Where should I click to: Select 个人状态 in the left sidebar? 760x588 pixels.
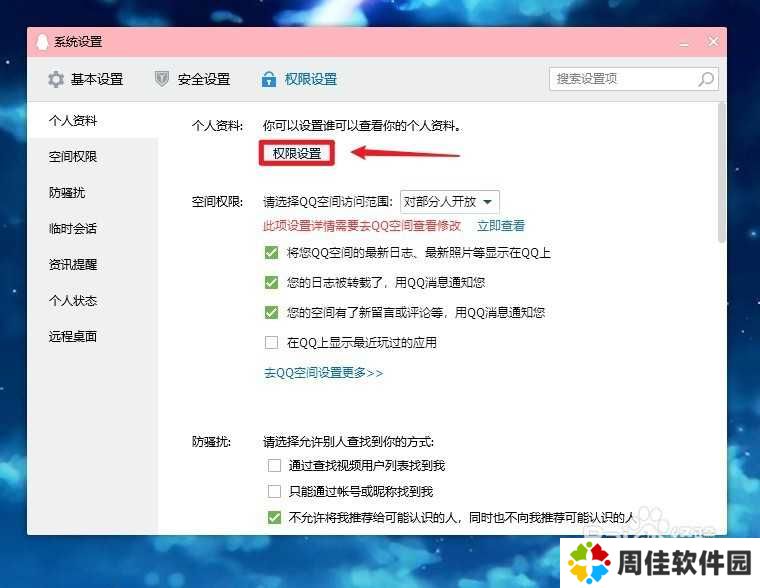pyautogui.click(x=73, y=301)
